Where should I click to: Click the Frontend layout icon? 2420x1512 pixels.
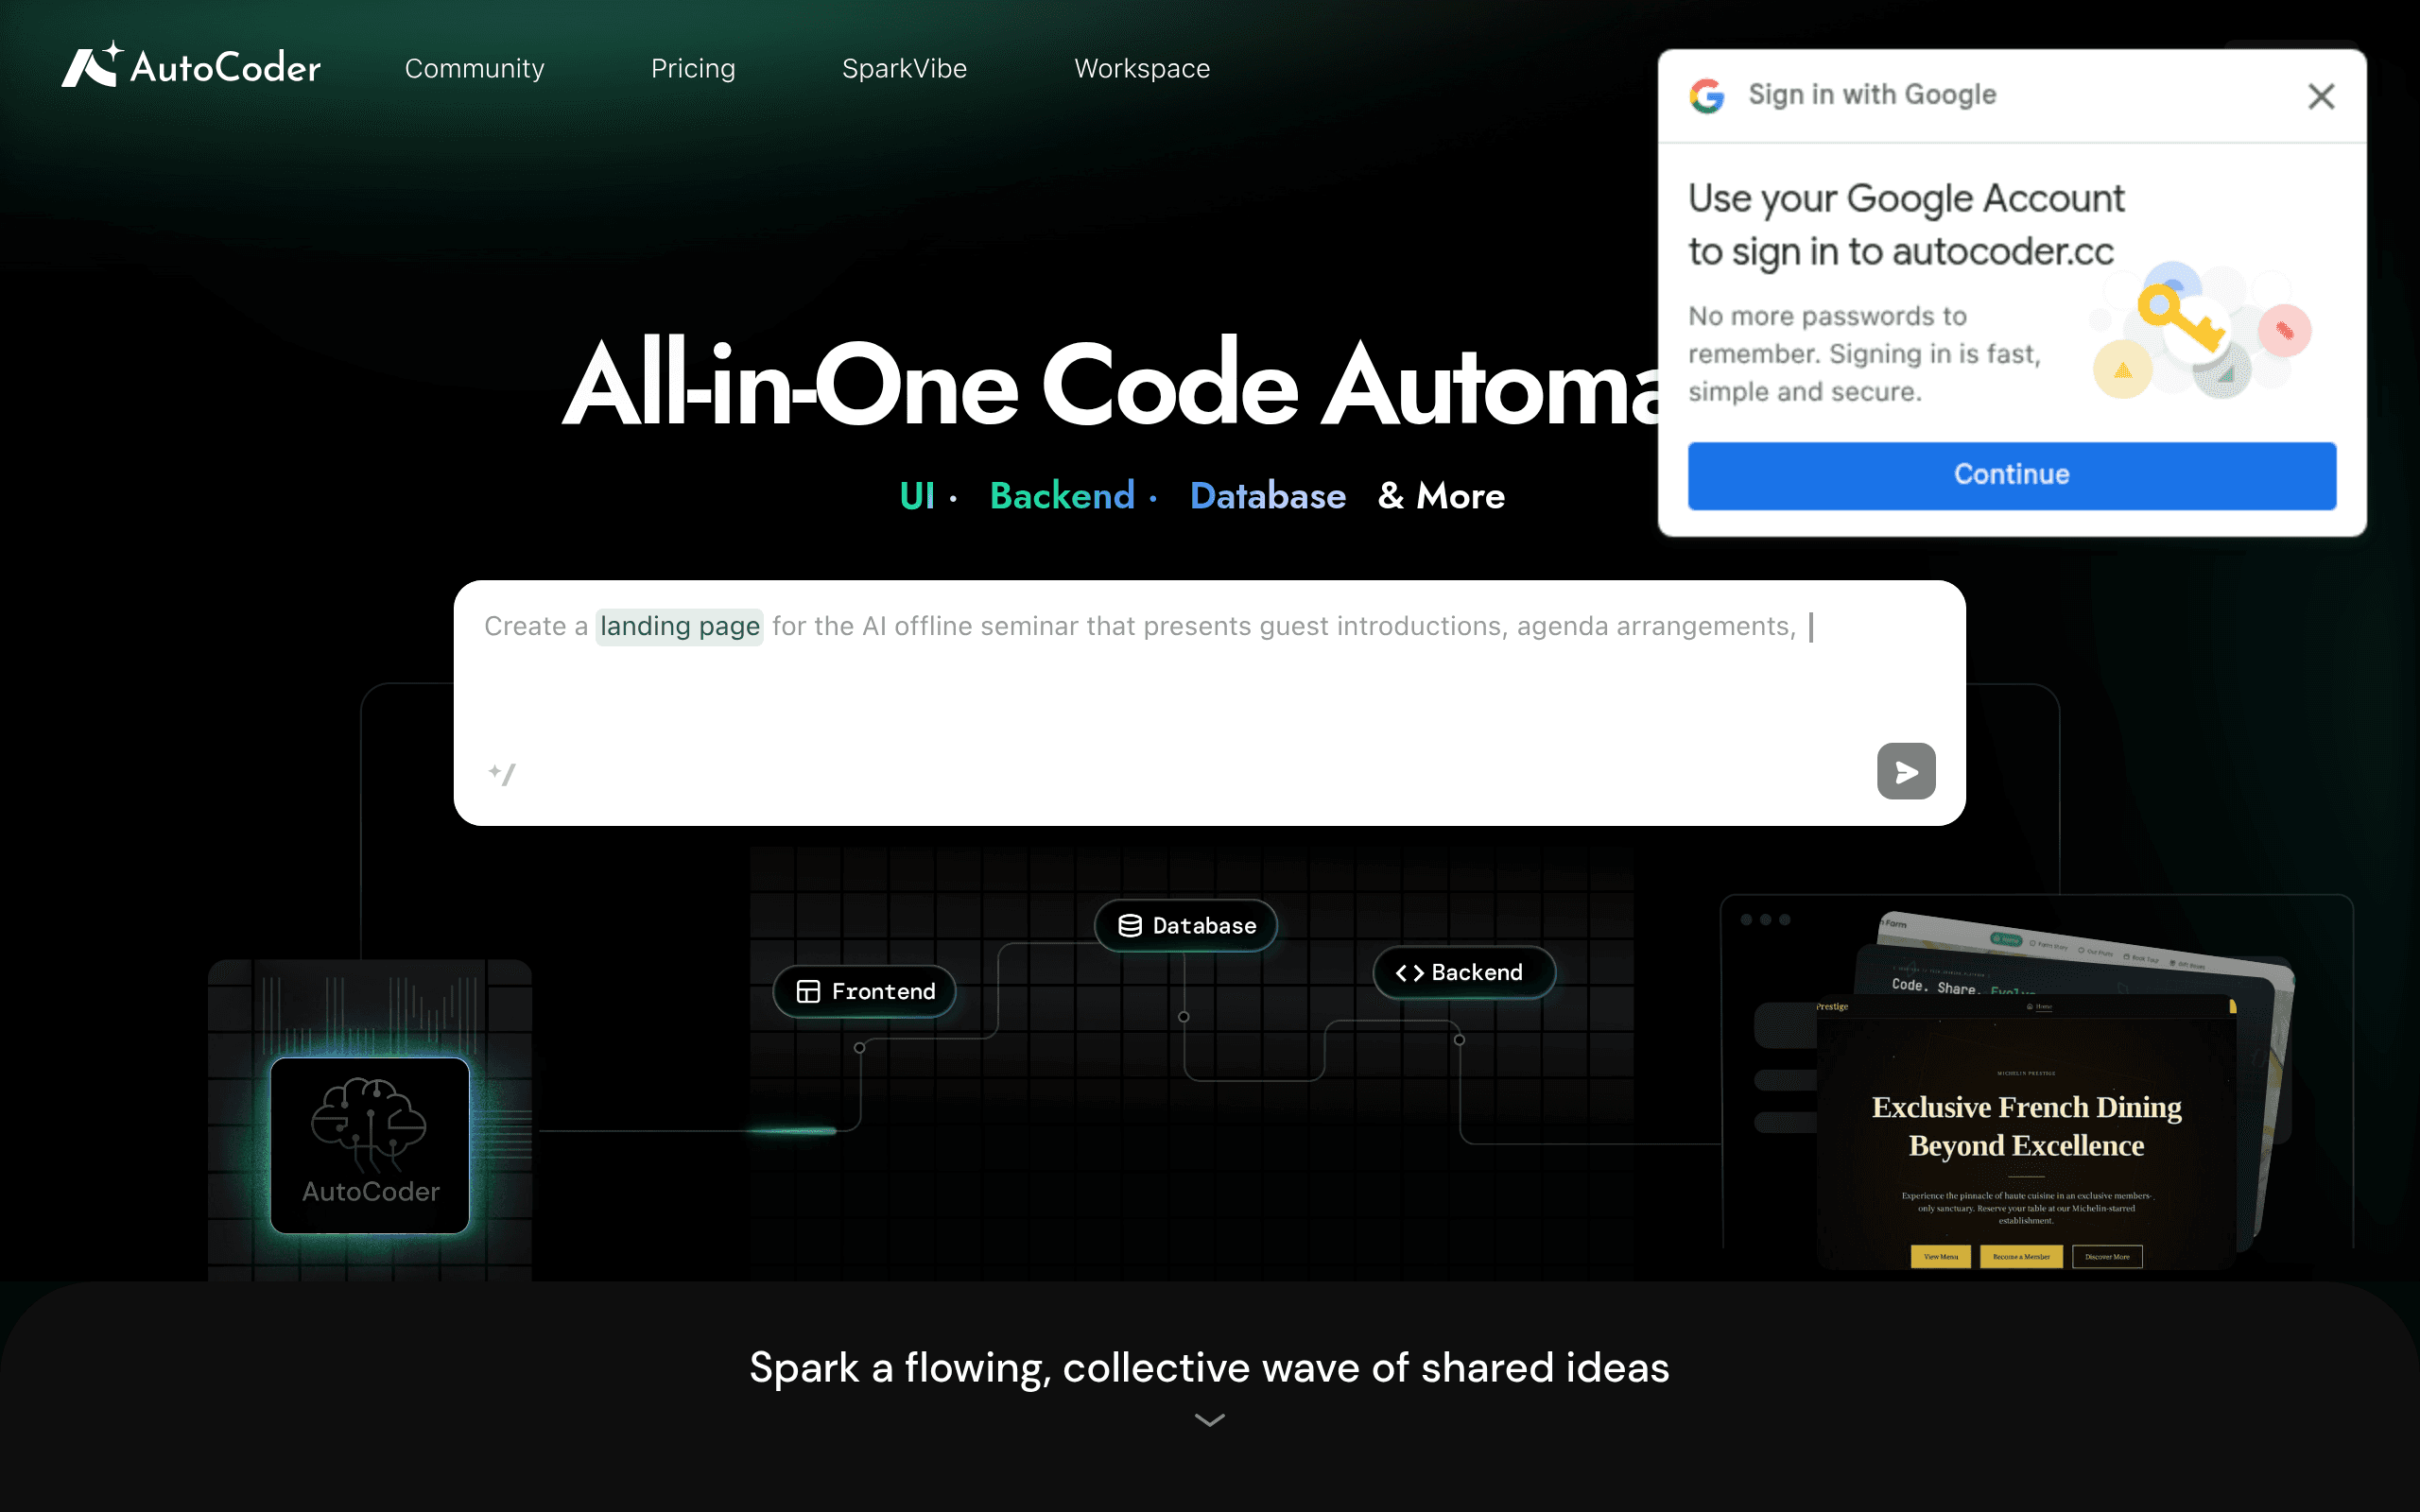808,991
